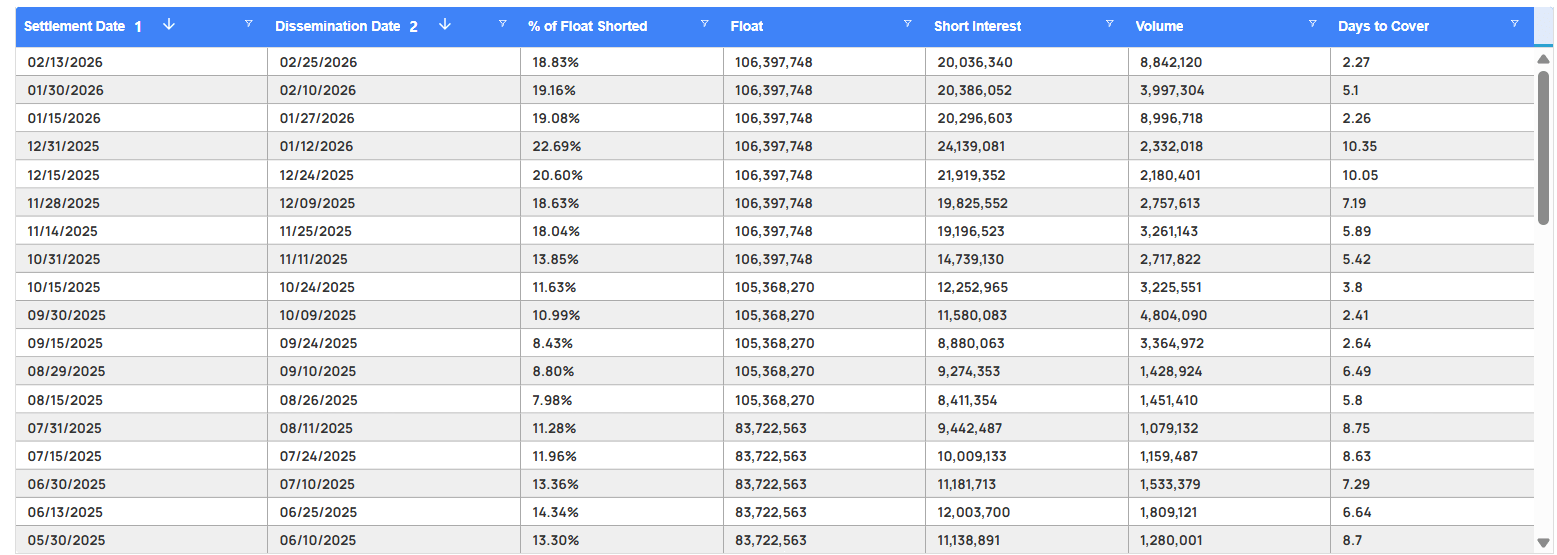Click the scrollbar up arrow
Image resolution: width=1557 pixels, height=555 pixels.
1543,59
